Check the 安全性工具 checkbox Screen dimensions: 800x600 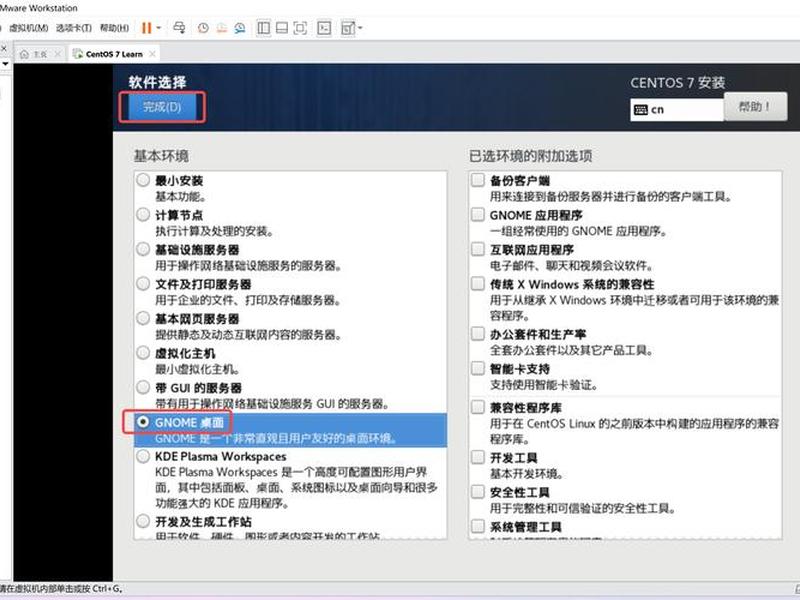click(x=478, y=491)
